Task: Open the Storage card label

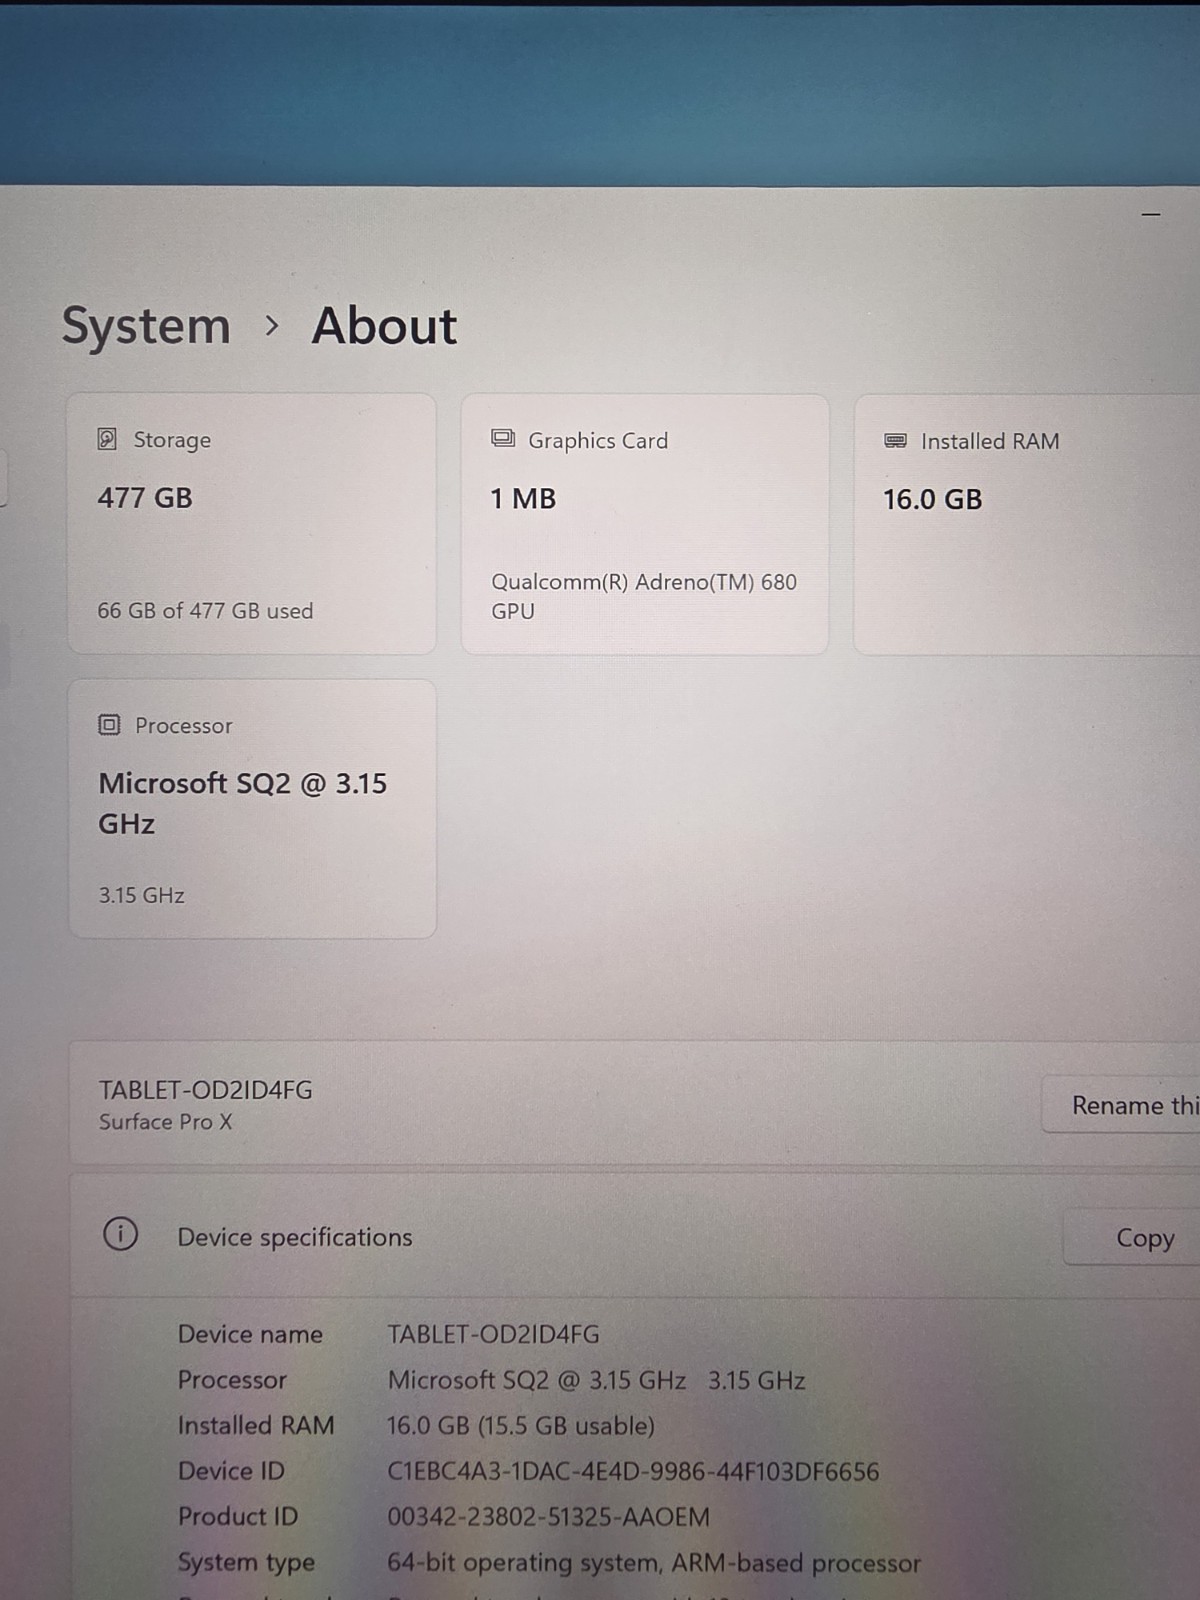Action: 172,440
